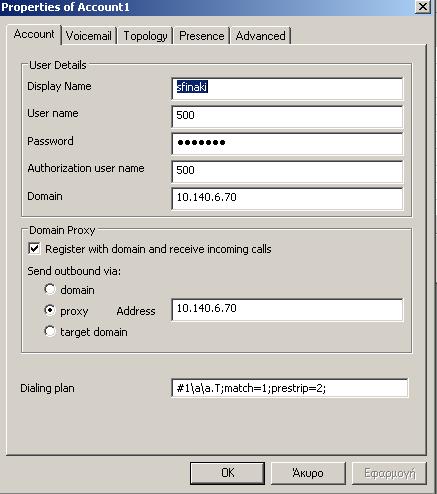Select the Account tab
Viewport: 437px width, 494px height.
[34, 34]
